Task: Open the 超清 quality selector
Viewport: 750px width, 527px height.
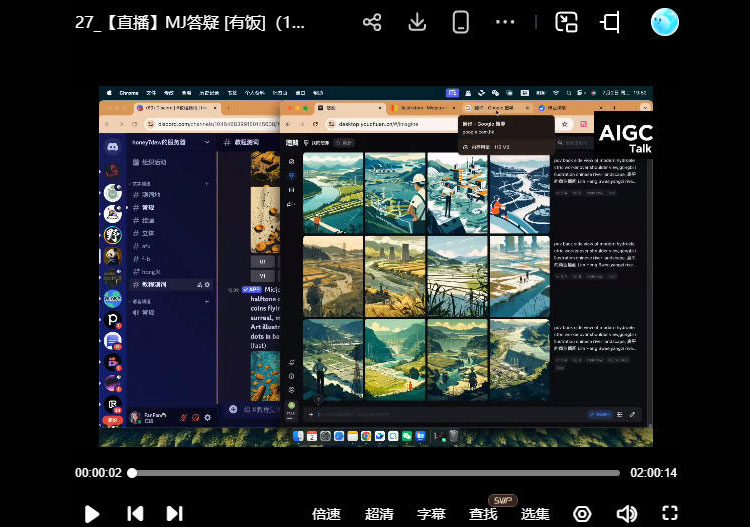Action: point(379,514)
